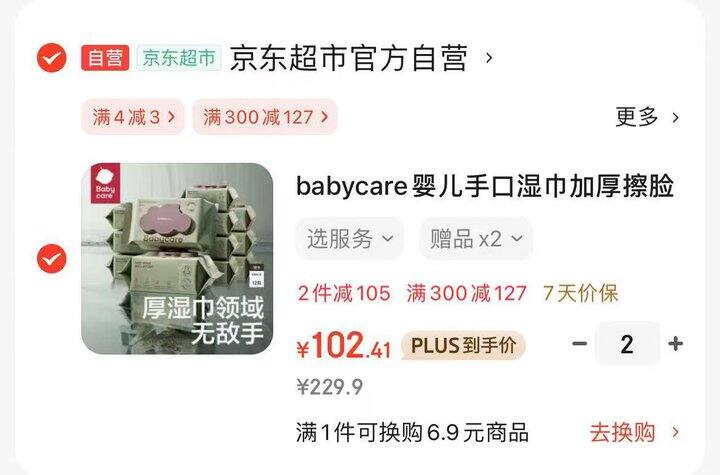Open babycare 婴儿手口湿巾 product title
Screen dimensions: 720x475
point(485,186)
